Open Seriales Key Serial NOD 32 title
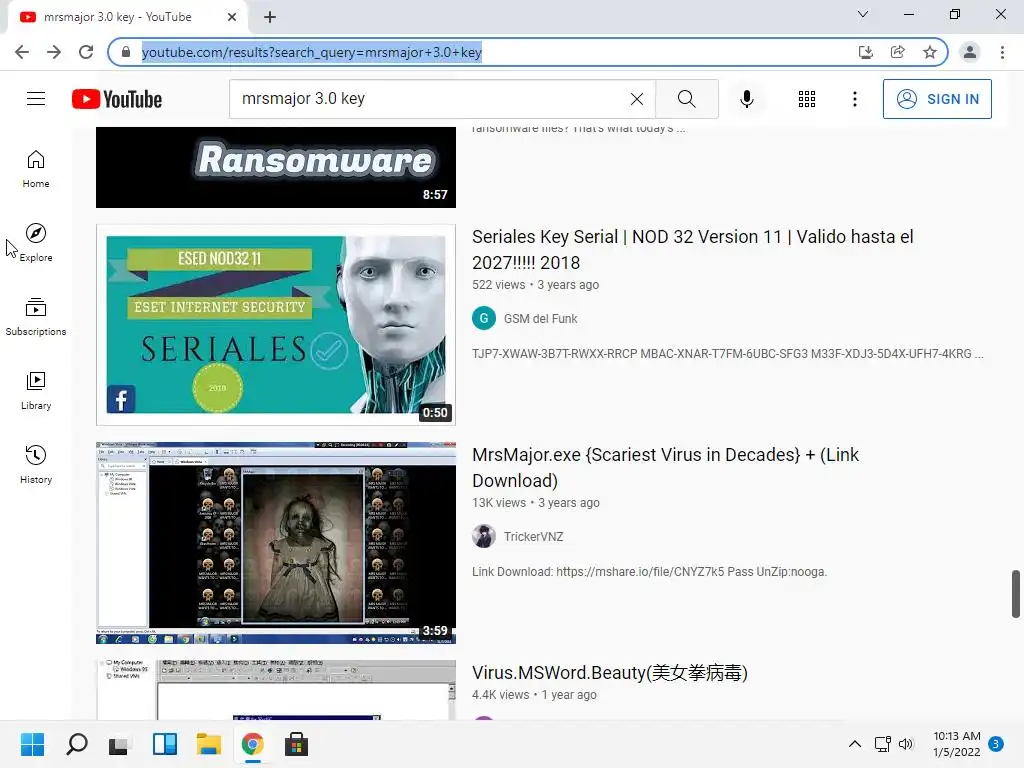Viewport: 1024px width, 768px height. [x=692, y=249]
